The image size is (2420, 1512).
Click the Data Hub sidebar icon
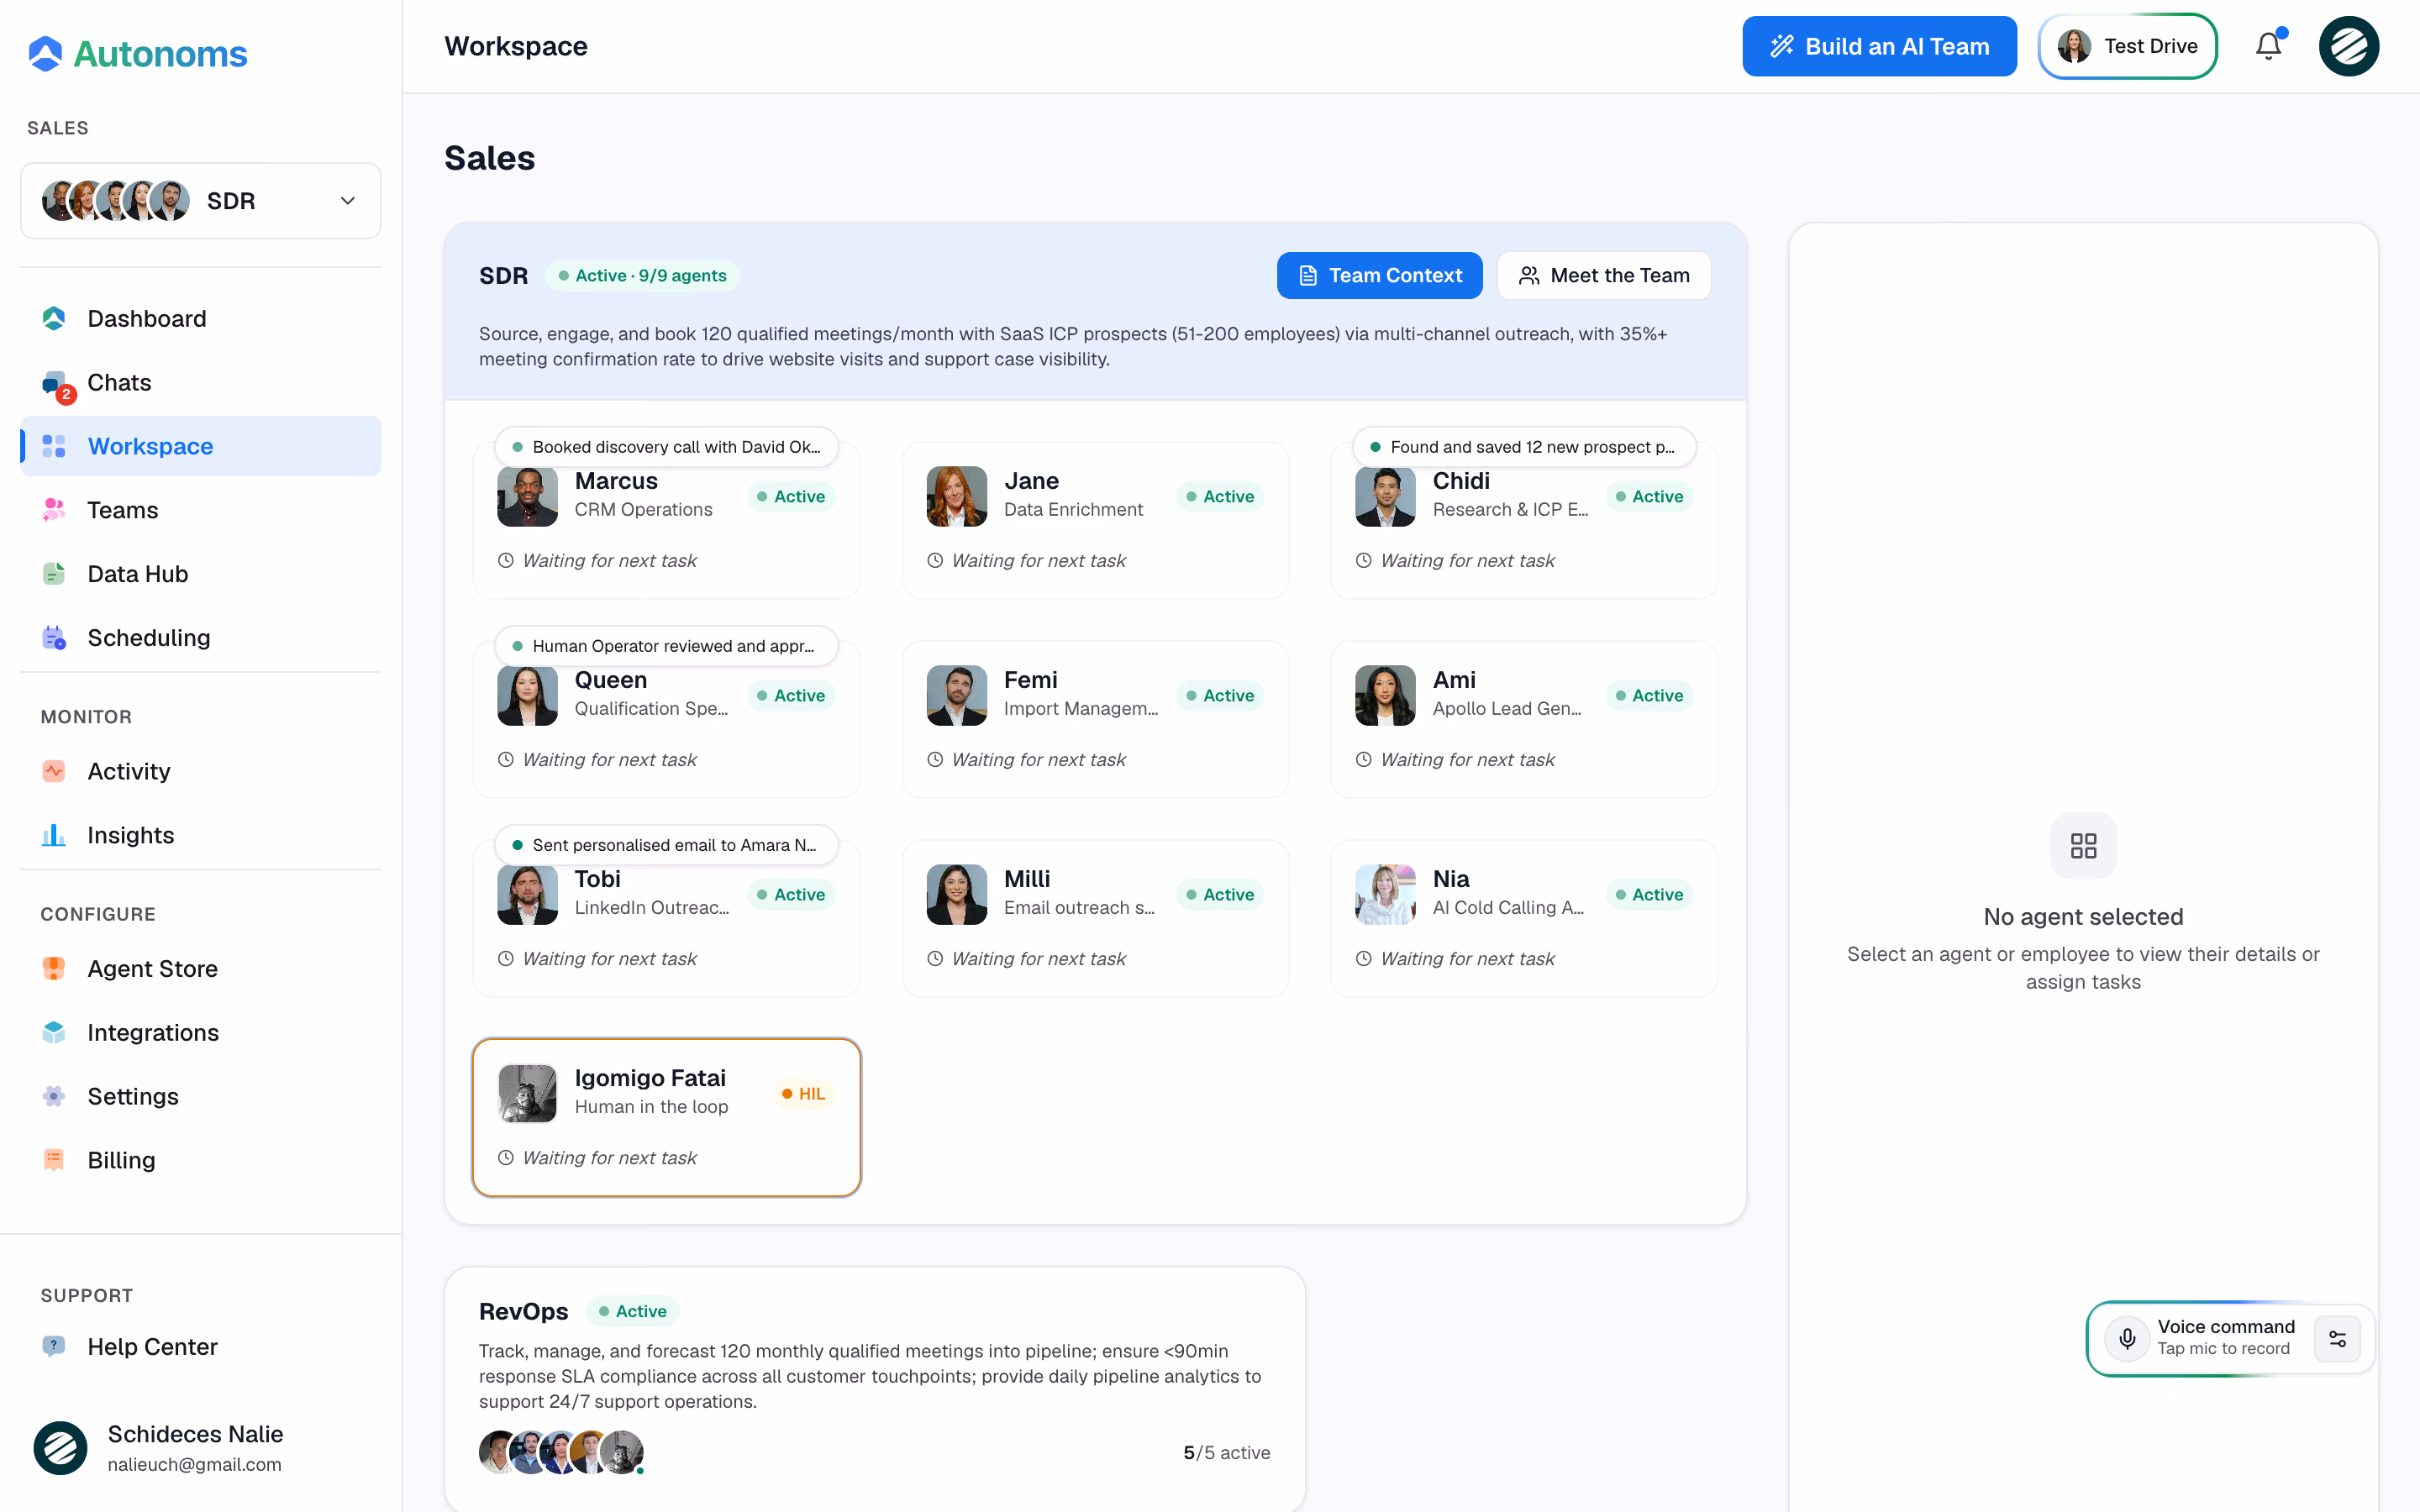[x=54, y=574]
